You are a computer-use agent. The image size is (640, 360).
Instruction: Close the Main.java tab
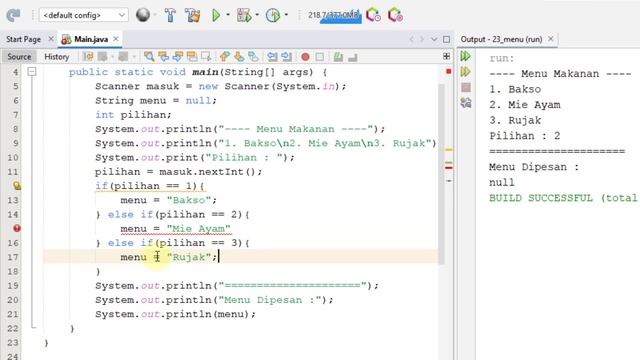[x=116, y=39]
